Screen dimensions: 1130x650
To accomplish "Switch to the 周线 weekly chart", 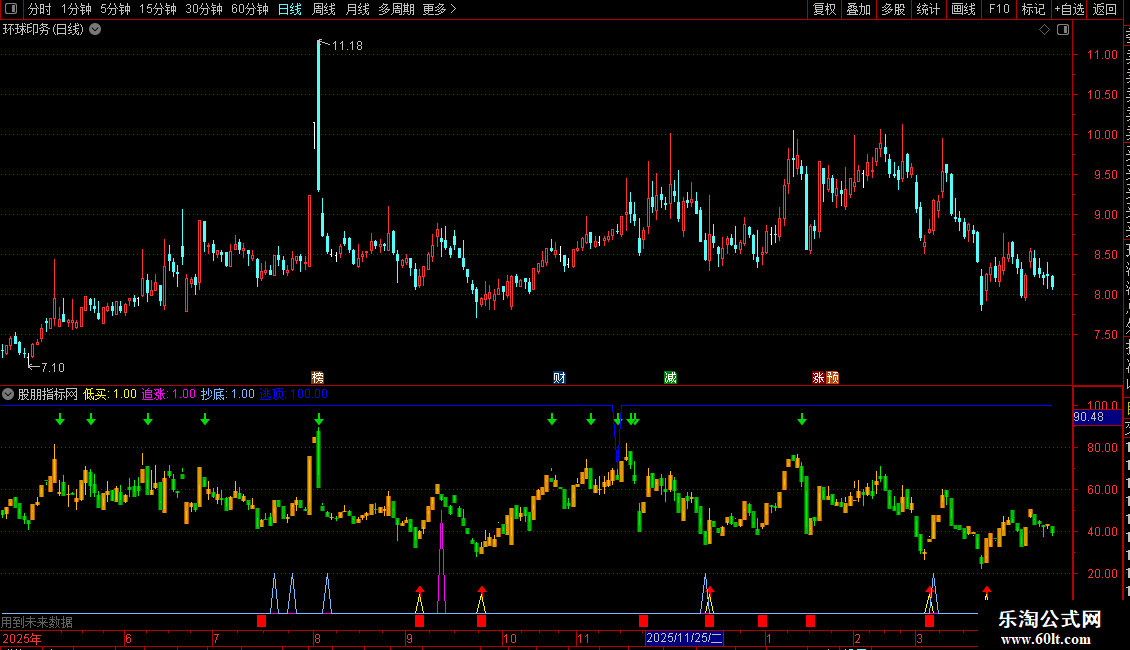I will click(x=324, y=9).
